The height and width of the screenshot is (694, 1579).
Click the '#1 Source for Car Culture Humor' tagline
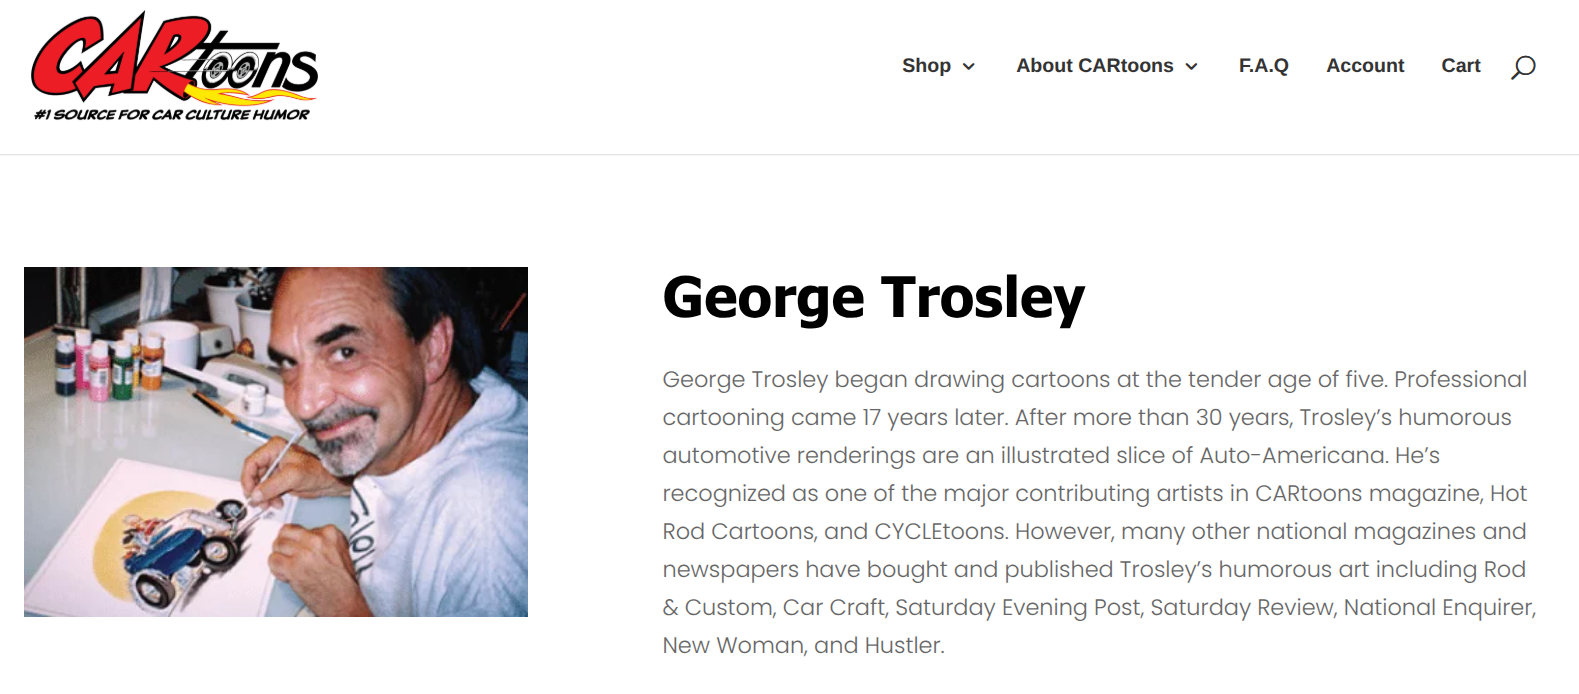point(172,115)
